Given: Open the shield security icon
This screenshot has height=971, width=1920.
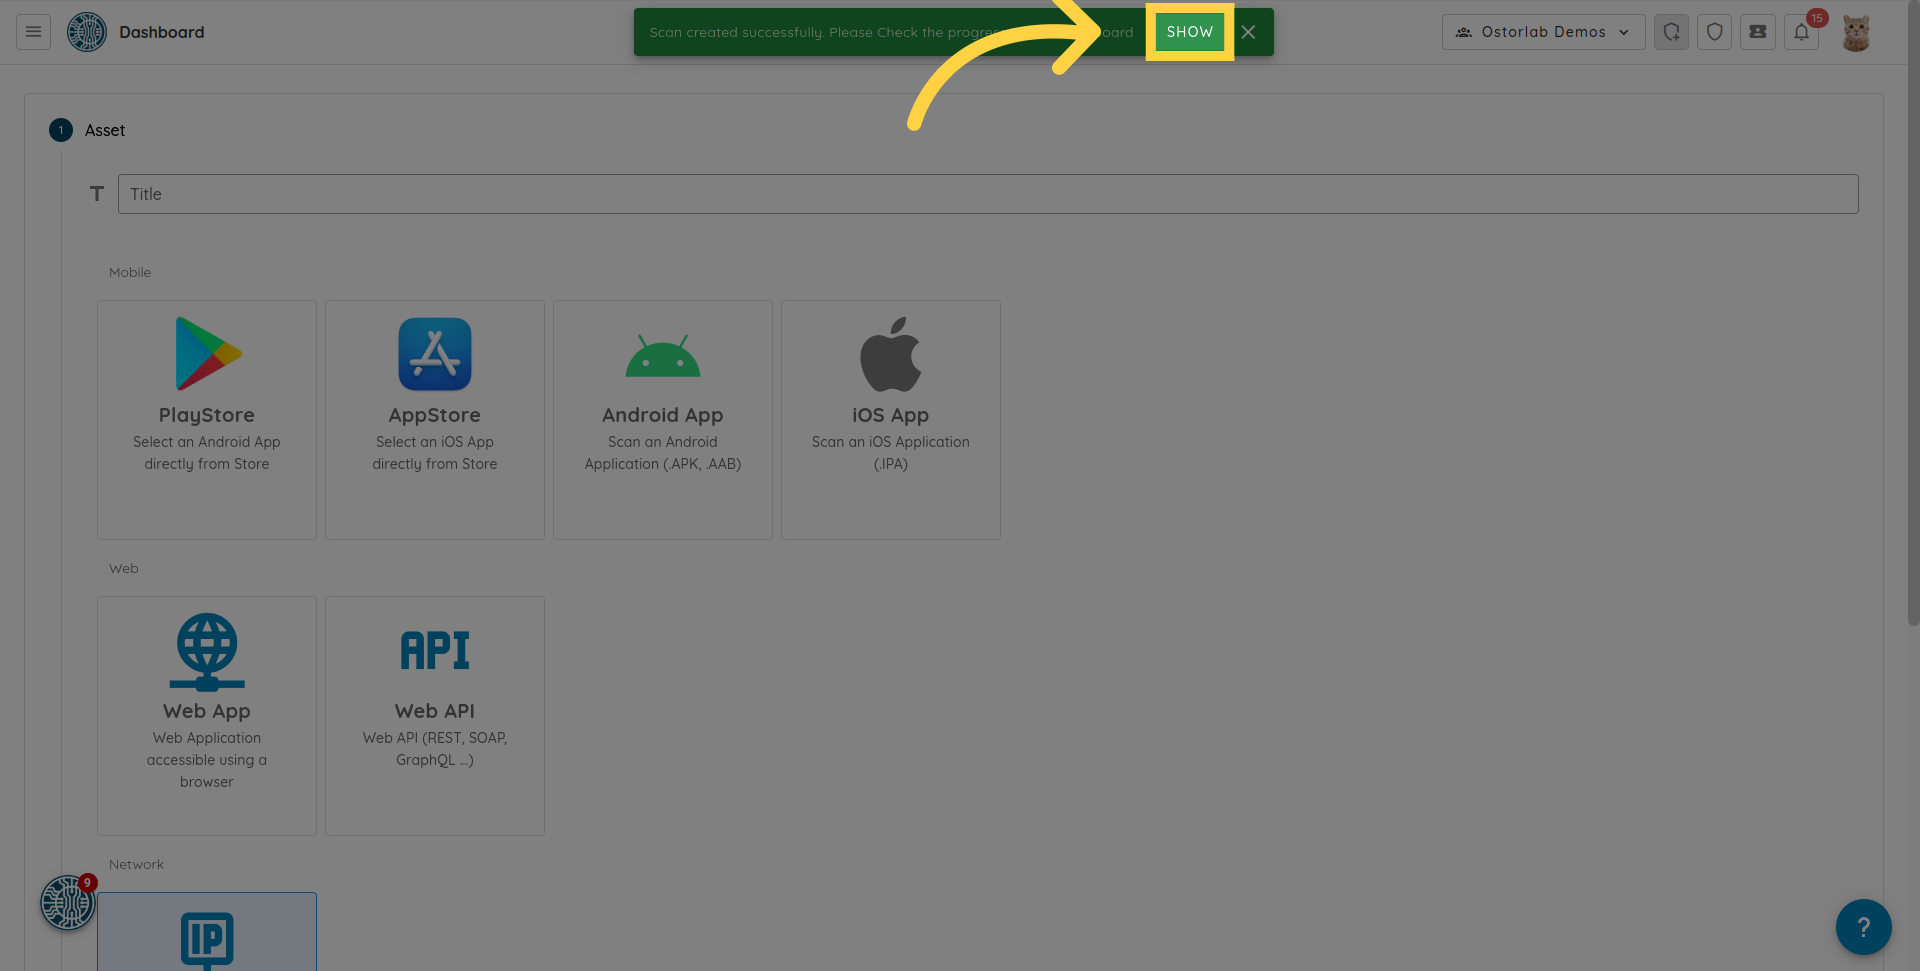Looking at the screenshot, I should coord(1714,32).
